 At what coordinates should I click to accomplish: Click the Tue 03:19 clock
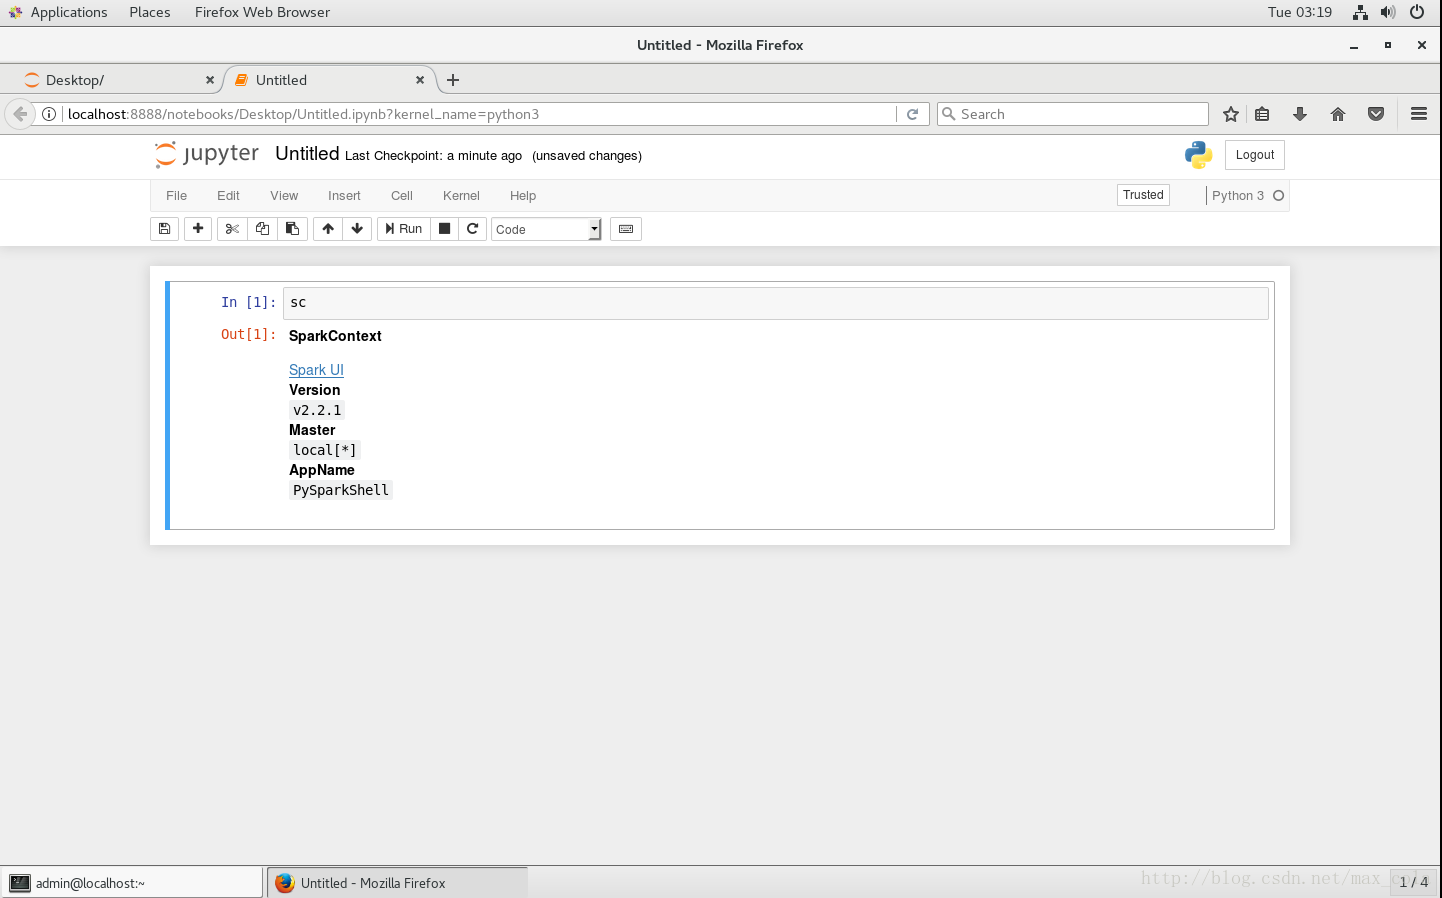click(1300, 12)
